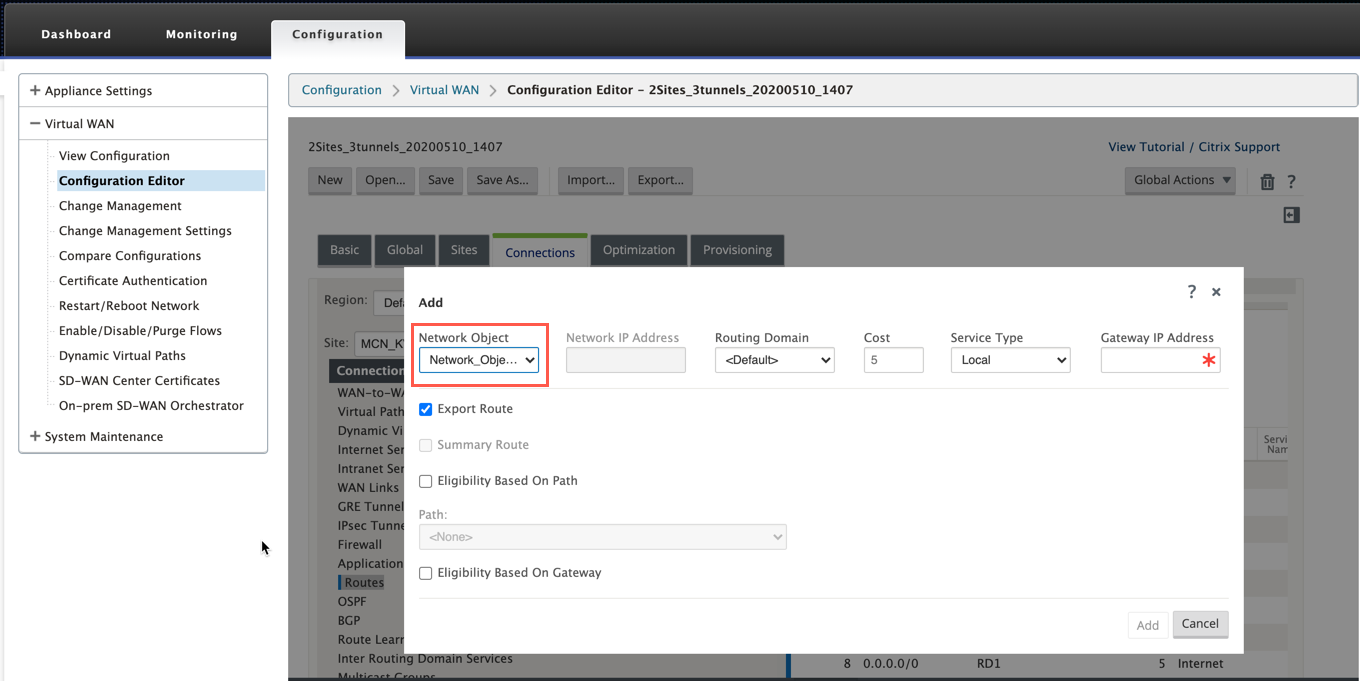This screenshot has height=681, width=1360.
Task: Open the Routing Domain dropdown
Action: [x=775, y=360]
